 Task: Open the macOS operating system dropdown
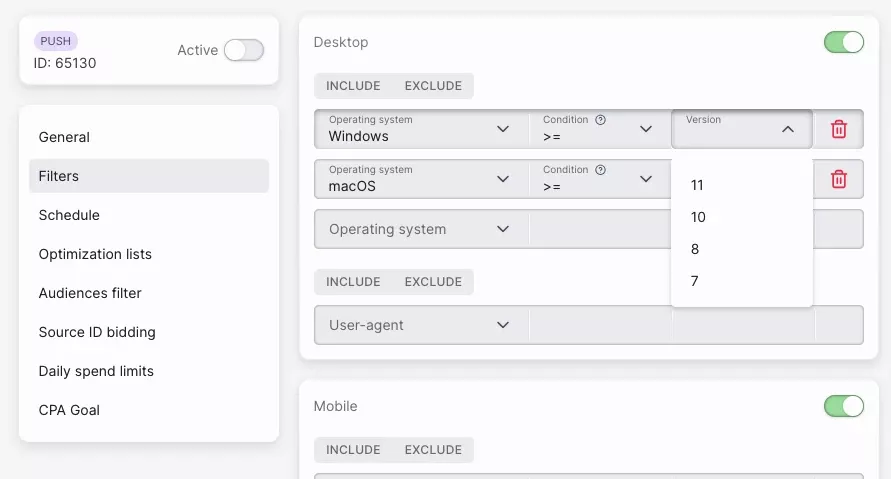point(421,179)
